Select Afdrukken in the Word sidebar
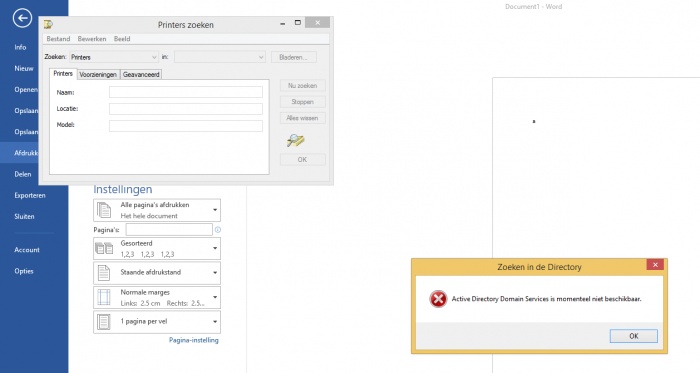Image resolution: width=700 pixels, height=373 pixels. coord(25,153)
